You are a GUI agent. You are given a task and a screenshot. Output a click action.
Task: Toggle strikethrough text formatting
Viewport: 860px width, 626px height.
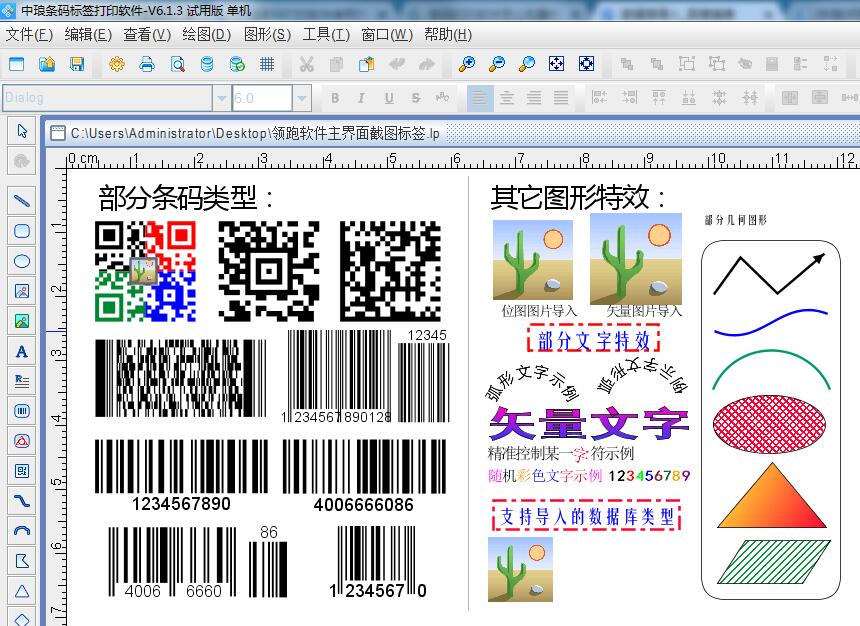point(416,98)
